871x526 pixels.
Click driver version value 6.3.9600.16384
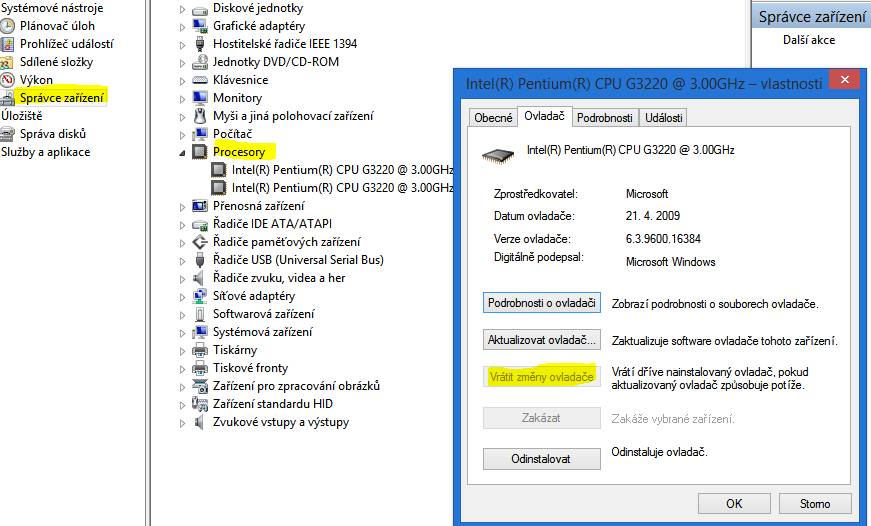tap(663, 239)
